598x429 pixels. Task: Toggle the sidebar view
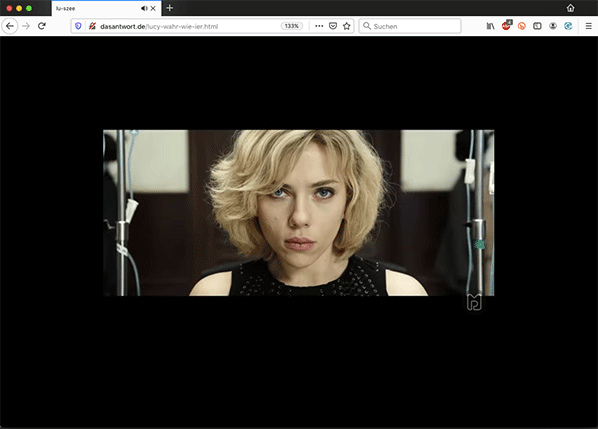point(537,26)
